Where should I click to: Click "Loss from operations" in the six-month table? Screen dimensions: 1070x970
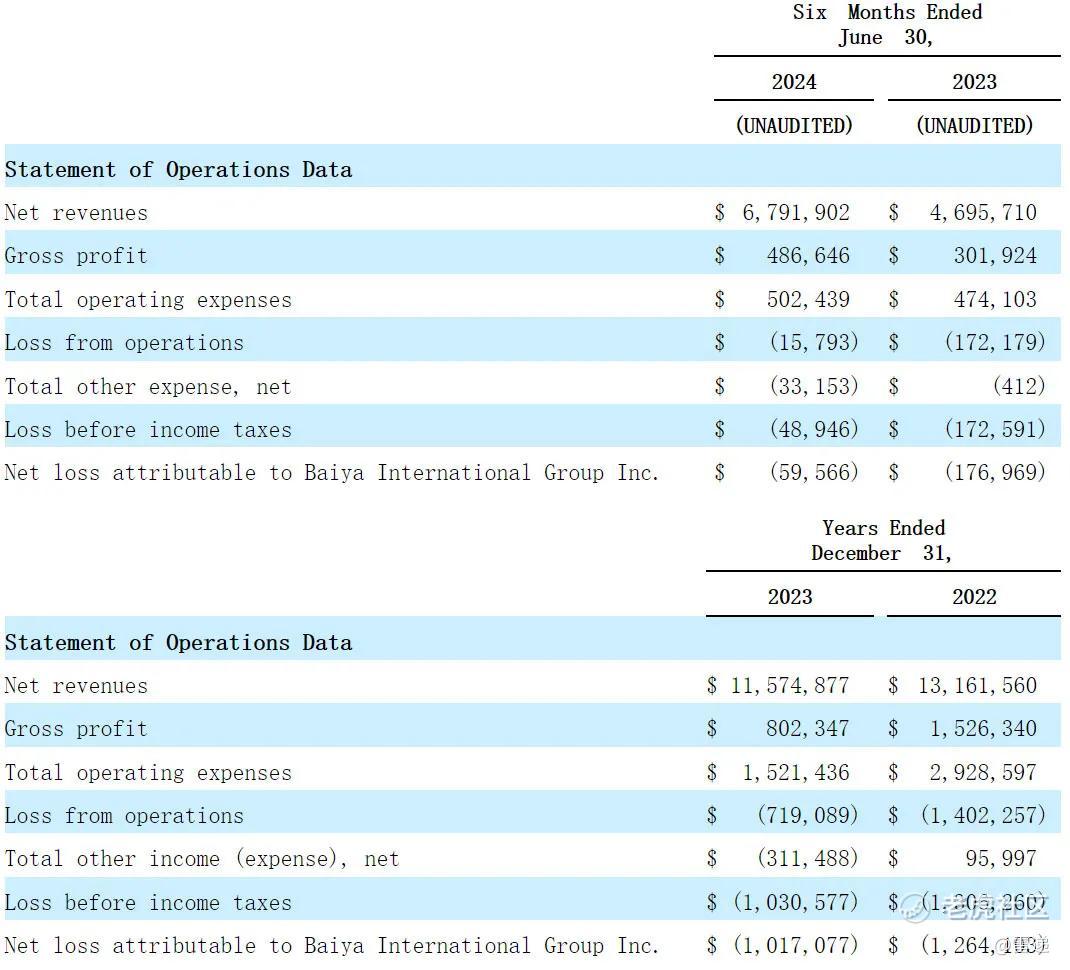pyautogui.click(x=124, y=343)
